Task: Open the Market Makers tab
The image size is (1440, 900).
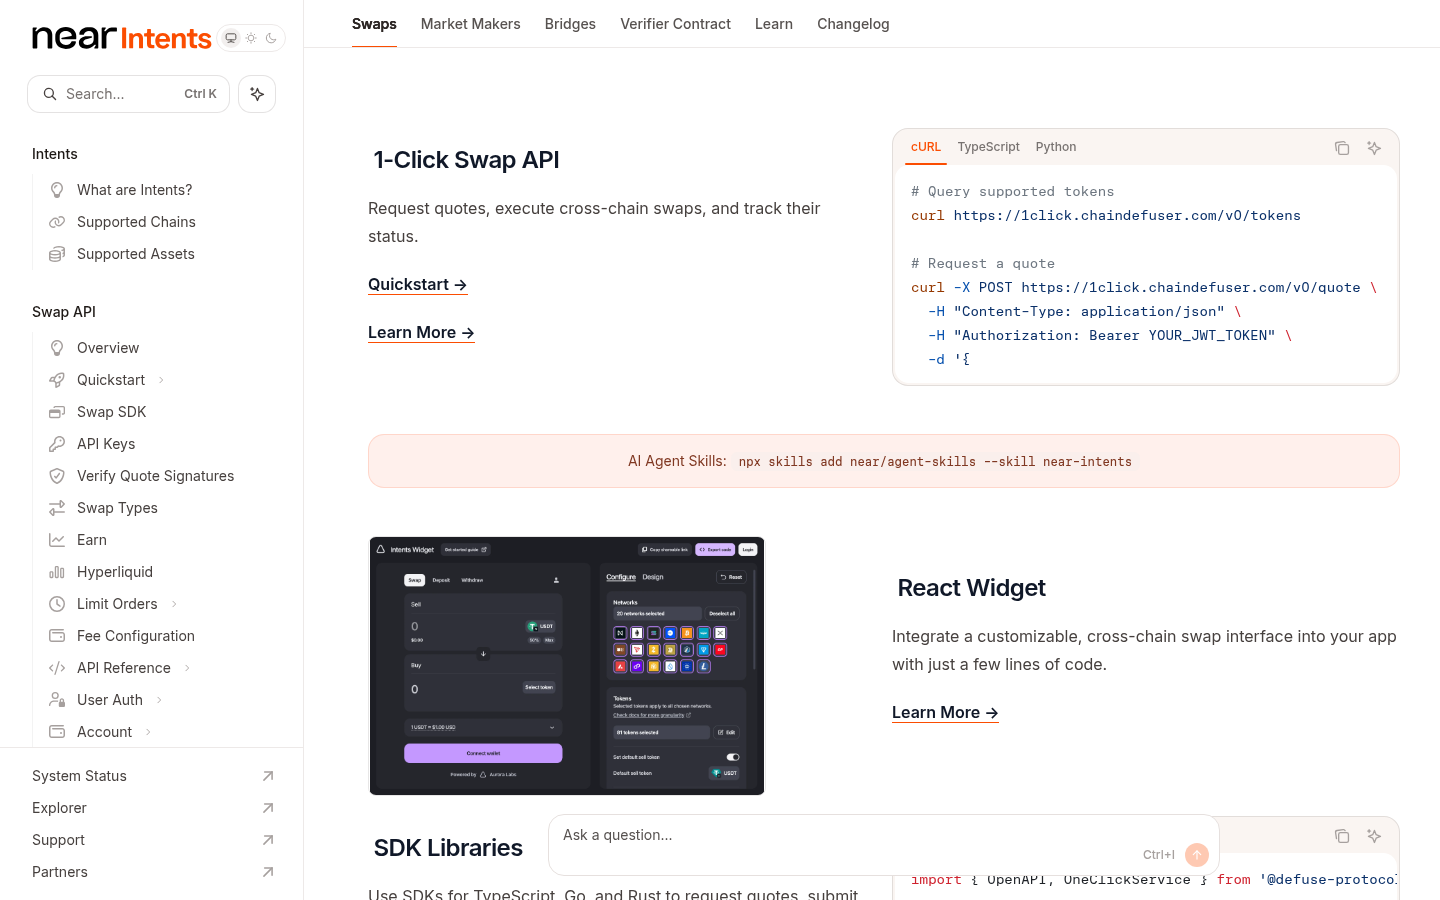Action: (x=470, y=24)
